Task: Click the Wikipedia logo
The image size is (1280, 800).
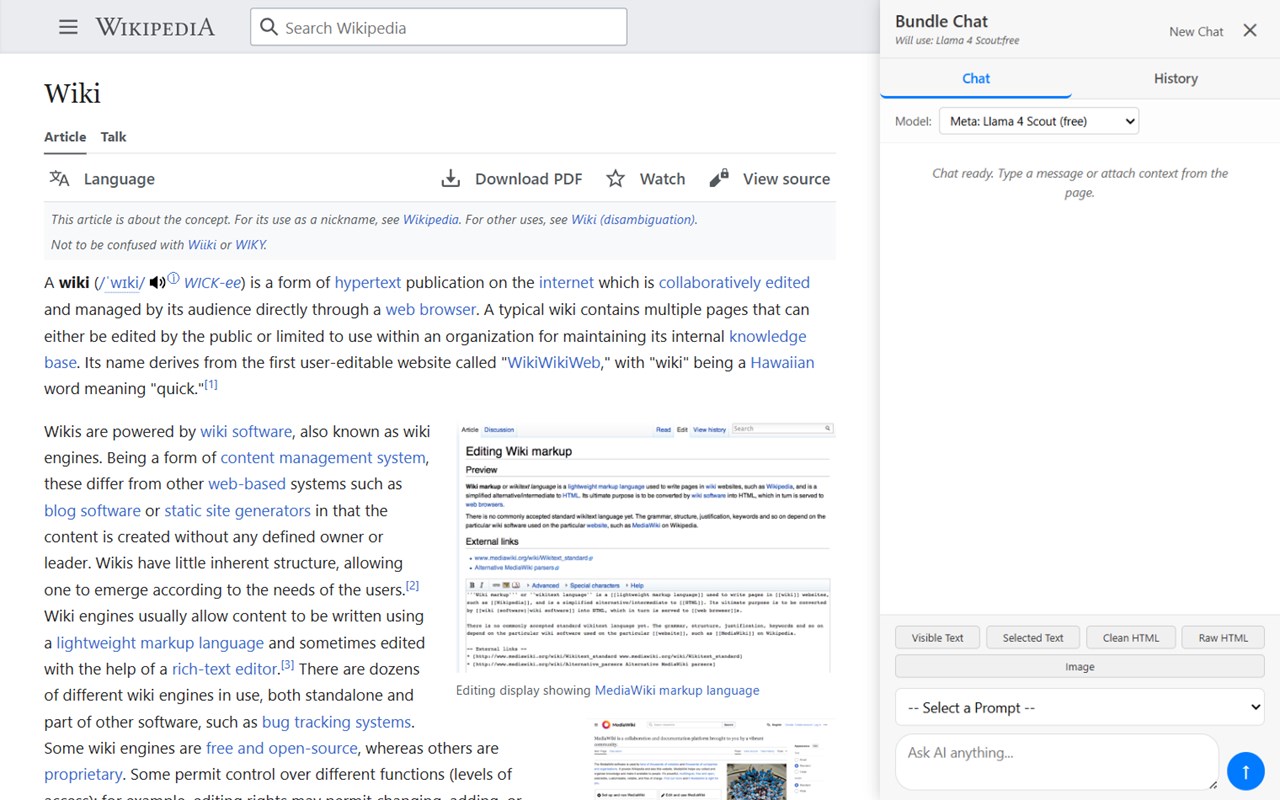Action: [x=155, y=27]
